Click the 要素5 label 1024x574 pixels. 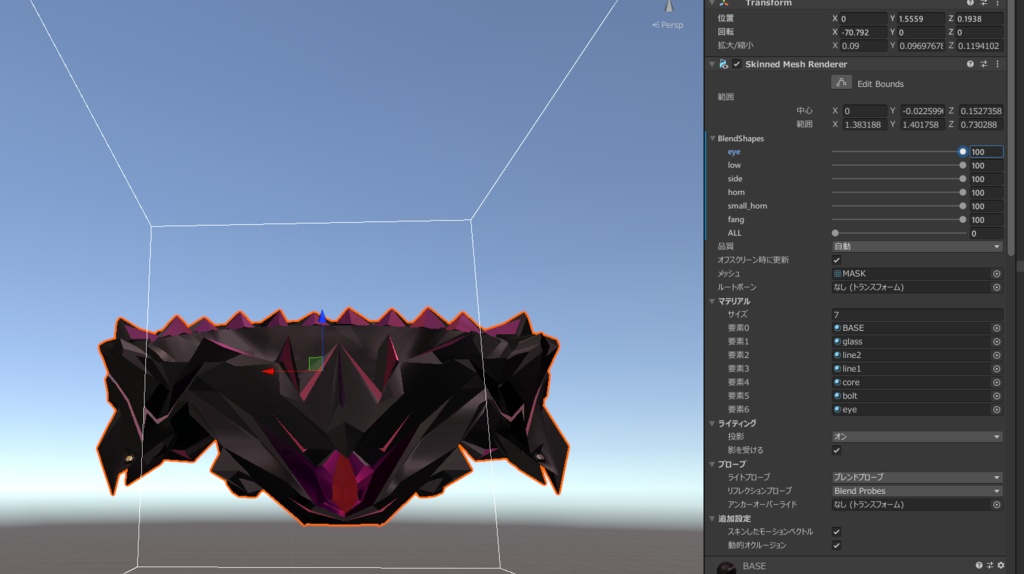click(x=738, y=396)
